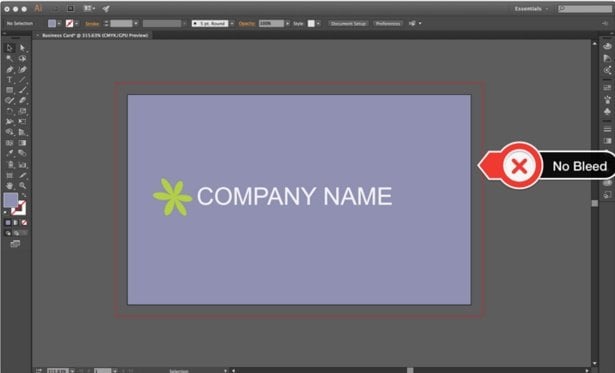615x373 pixels.
Task: Select the Magic Wand tool
Action: pos(9,58)
